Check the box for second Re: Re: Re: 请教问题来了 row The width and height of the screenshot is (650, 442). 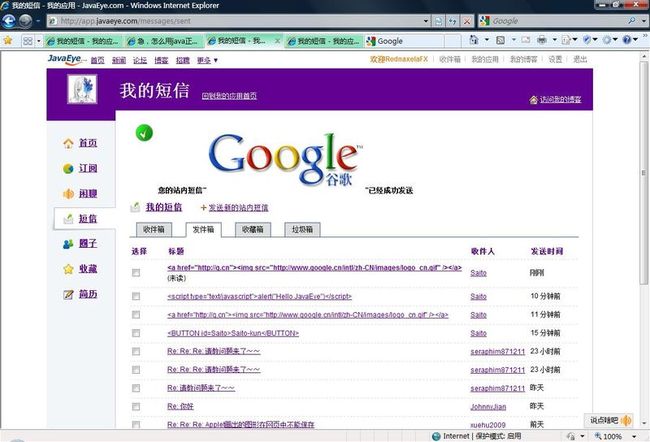(x=136, y=369)
